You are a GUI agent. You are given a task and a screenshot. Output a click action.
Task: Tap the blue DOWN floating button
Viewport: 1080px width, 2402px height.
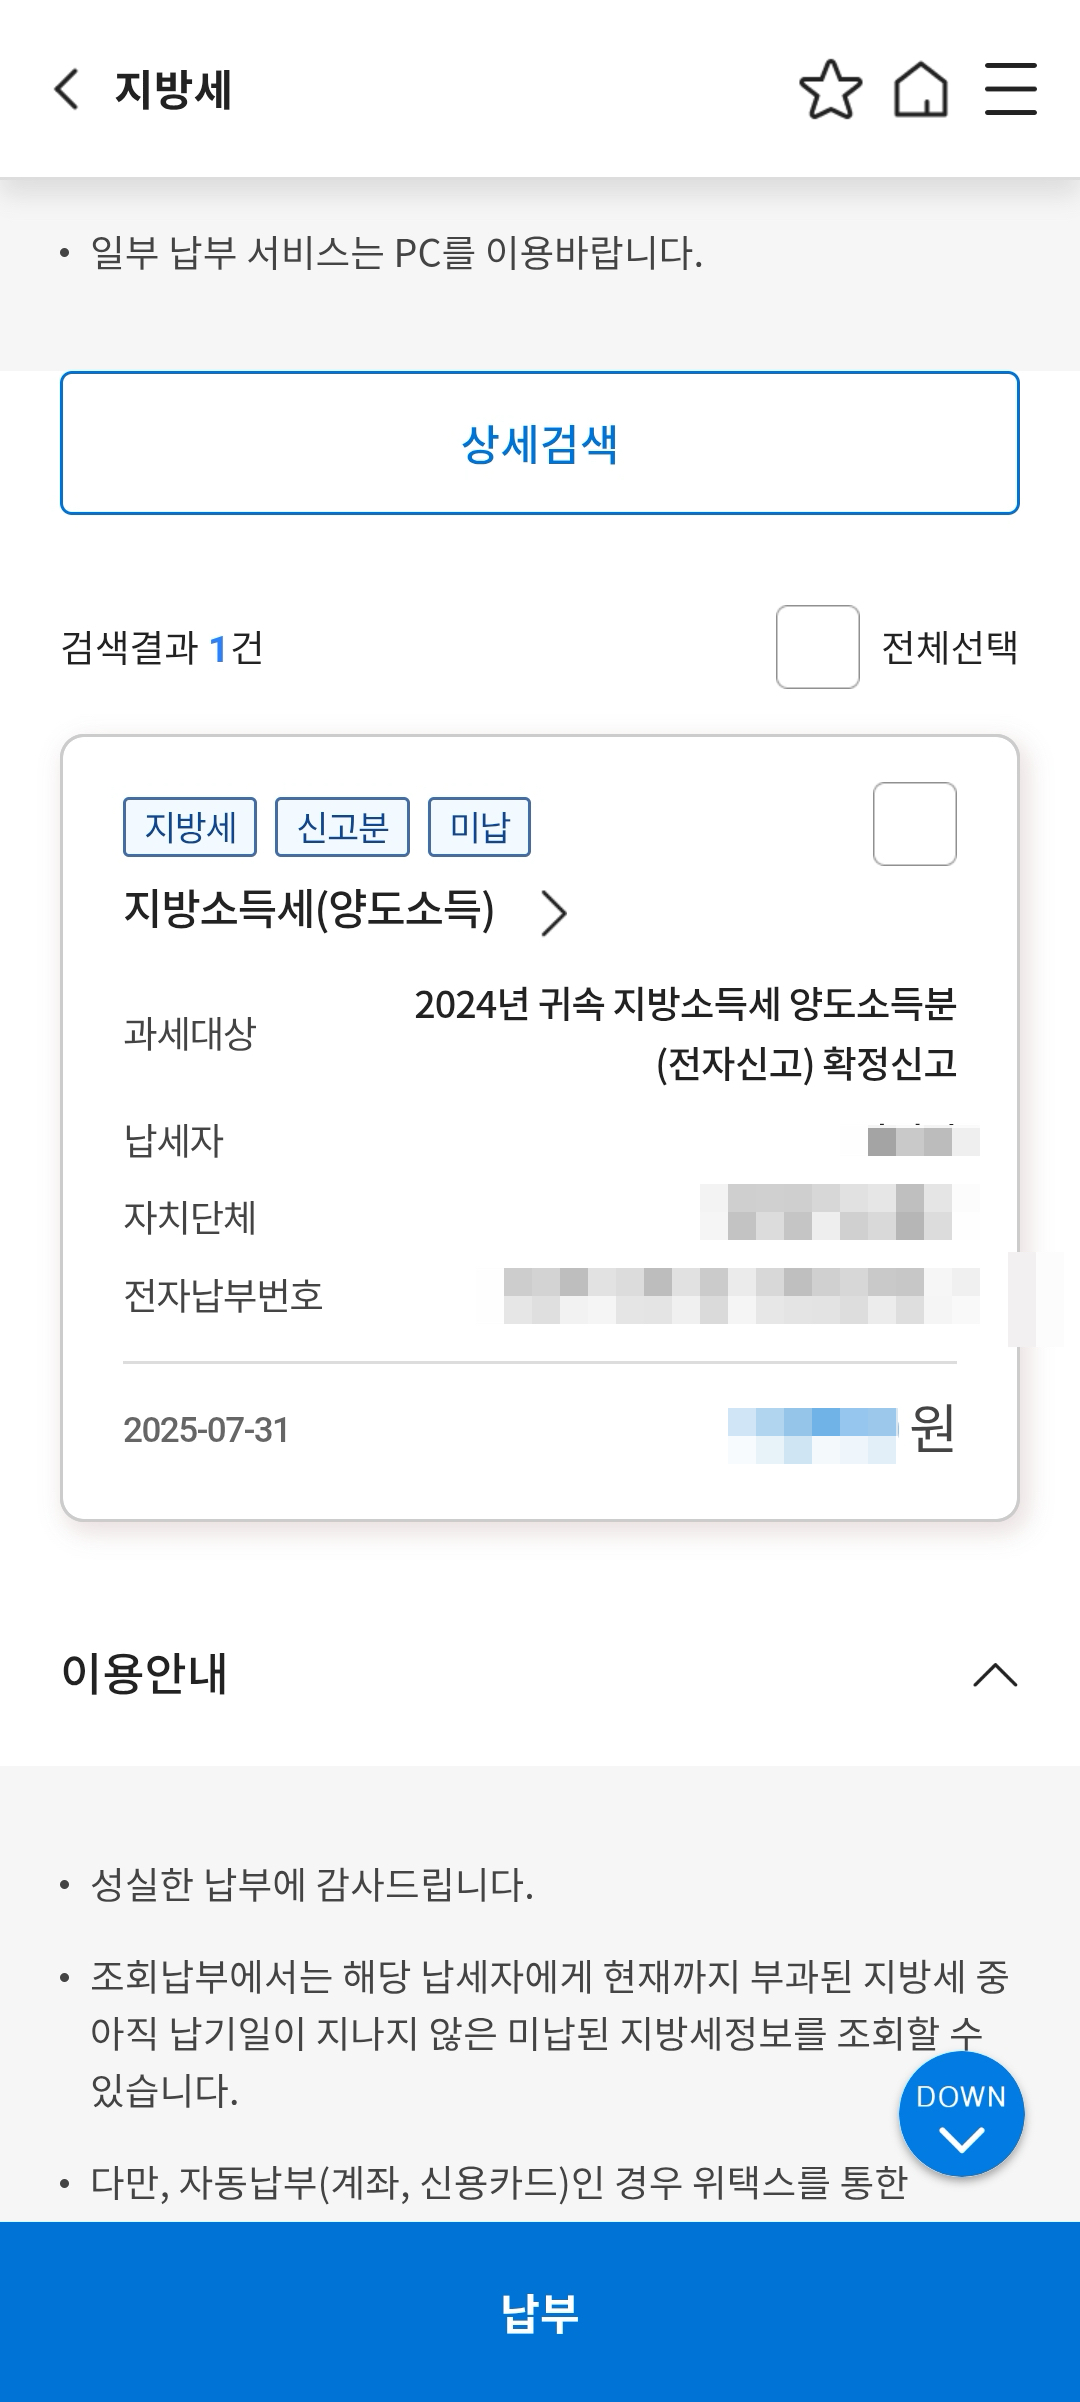coord(961,2113)
